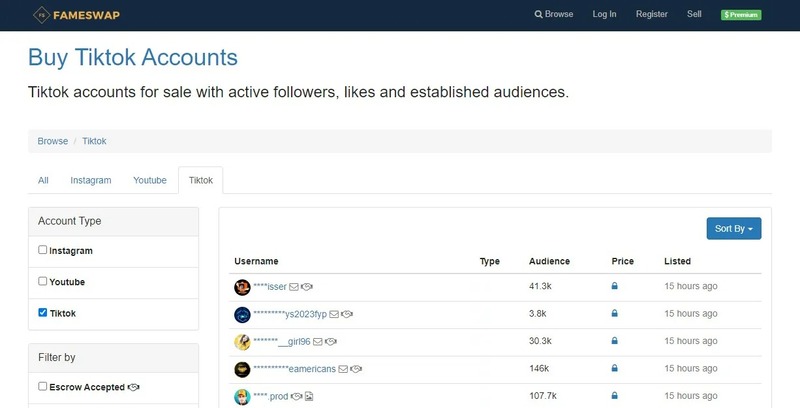Check the Youtube account type filter
The image size is (800, 408).
[43, 281]
